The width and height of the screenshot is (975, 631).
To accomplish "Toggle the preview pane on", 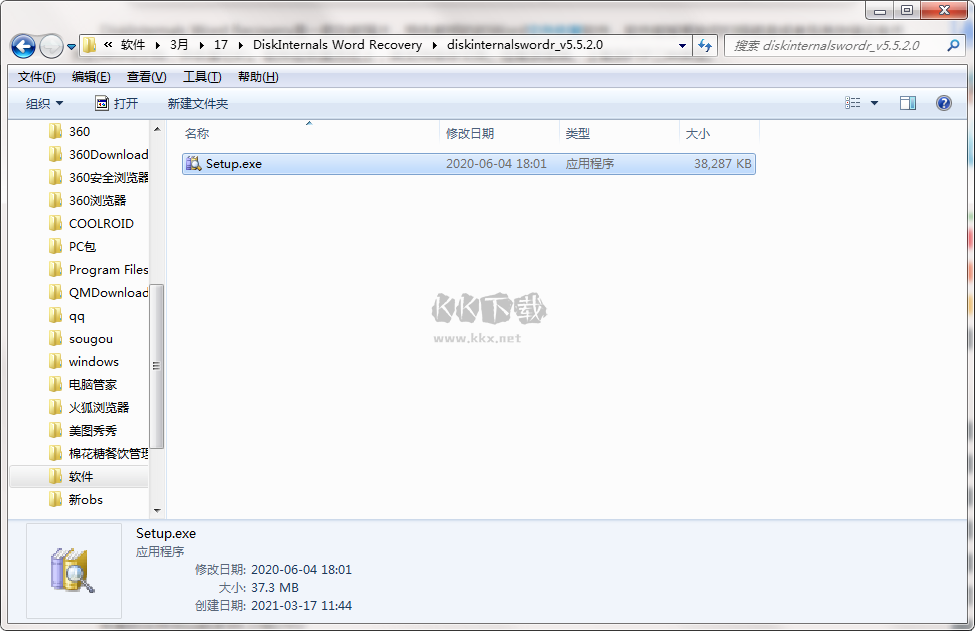I will (908, 102).
